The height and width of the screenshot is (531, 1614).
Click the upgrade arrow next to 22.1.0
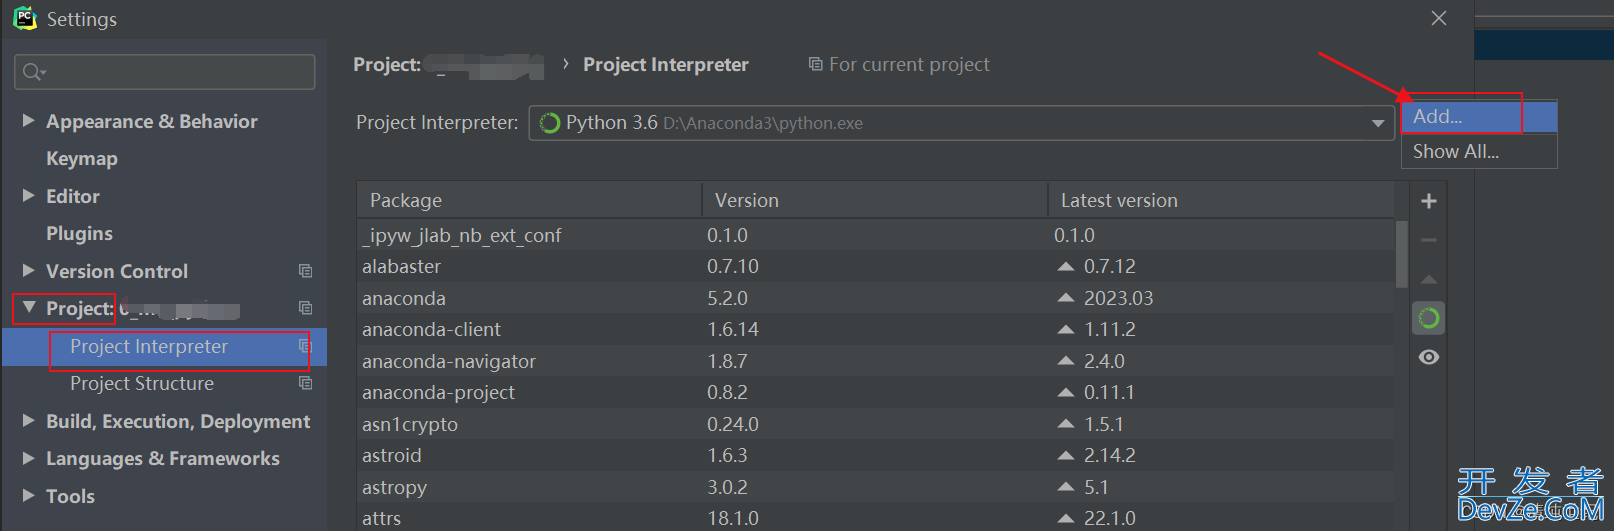[x=1066, y=518]
